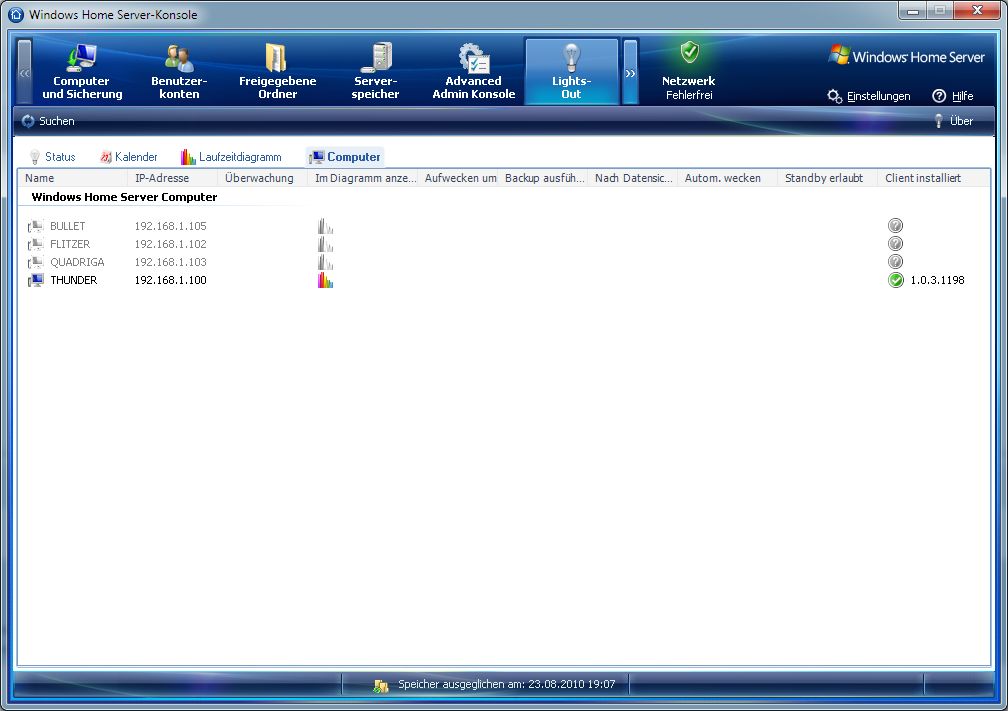Click the diagram icon for BULLET

tap(325, 226)
